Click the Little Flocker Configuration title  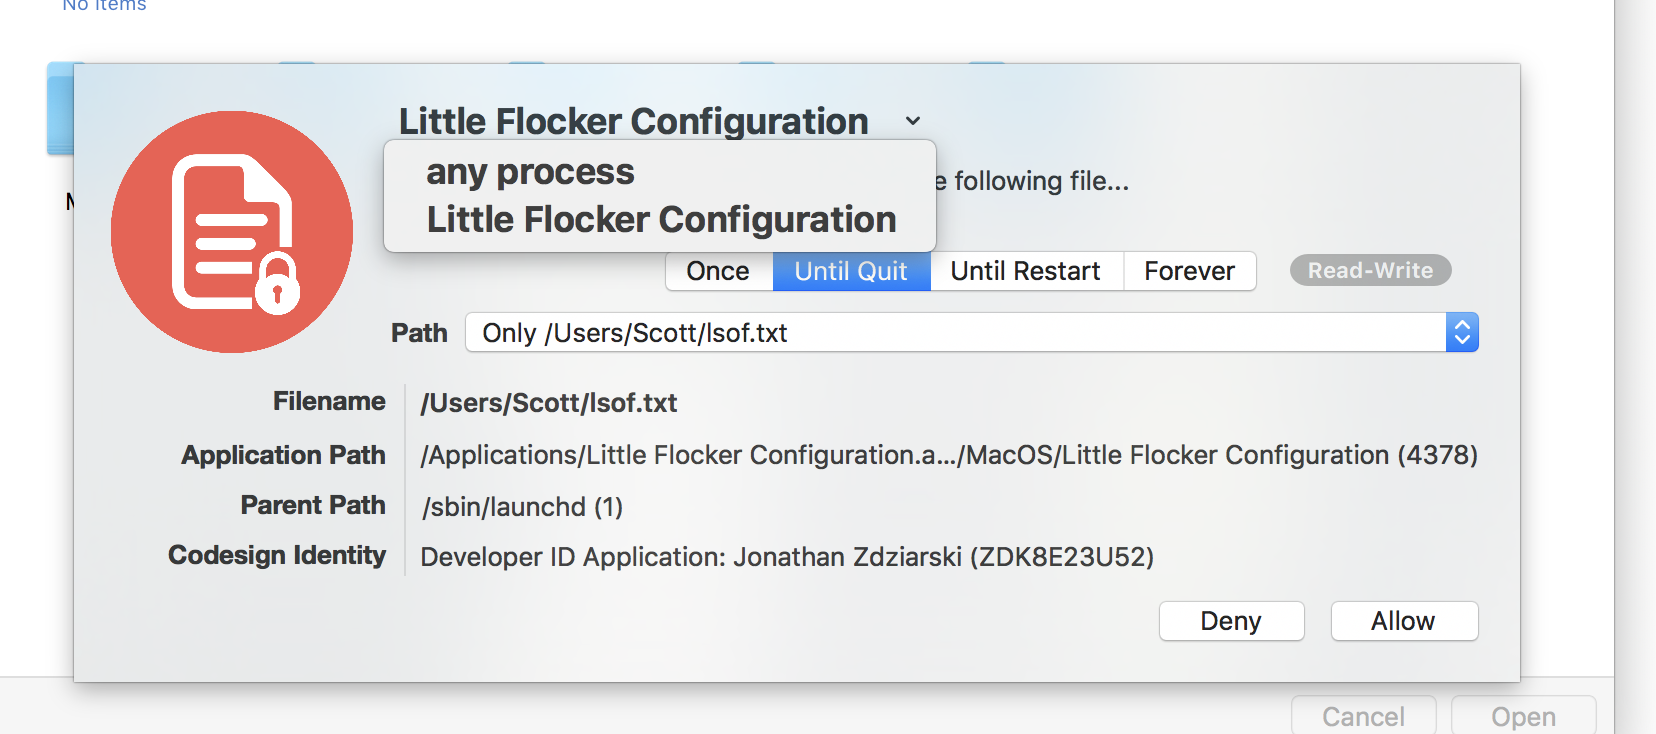coord(634,121)
